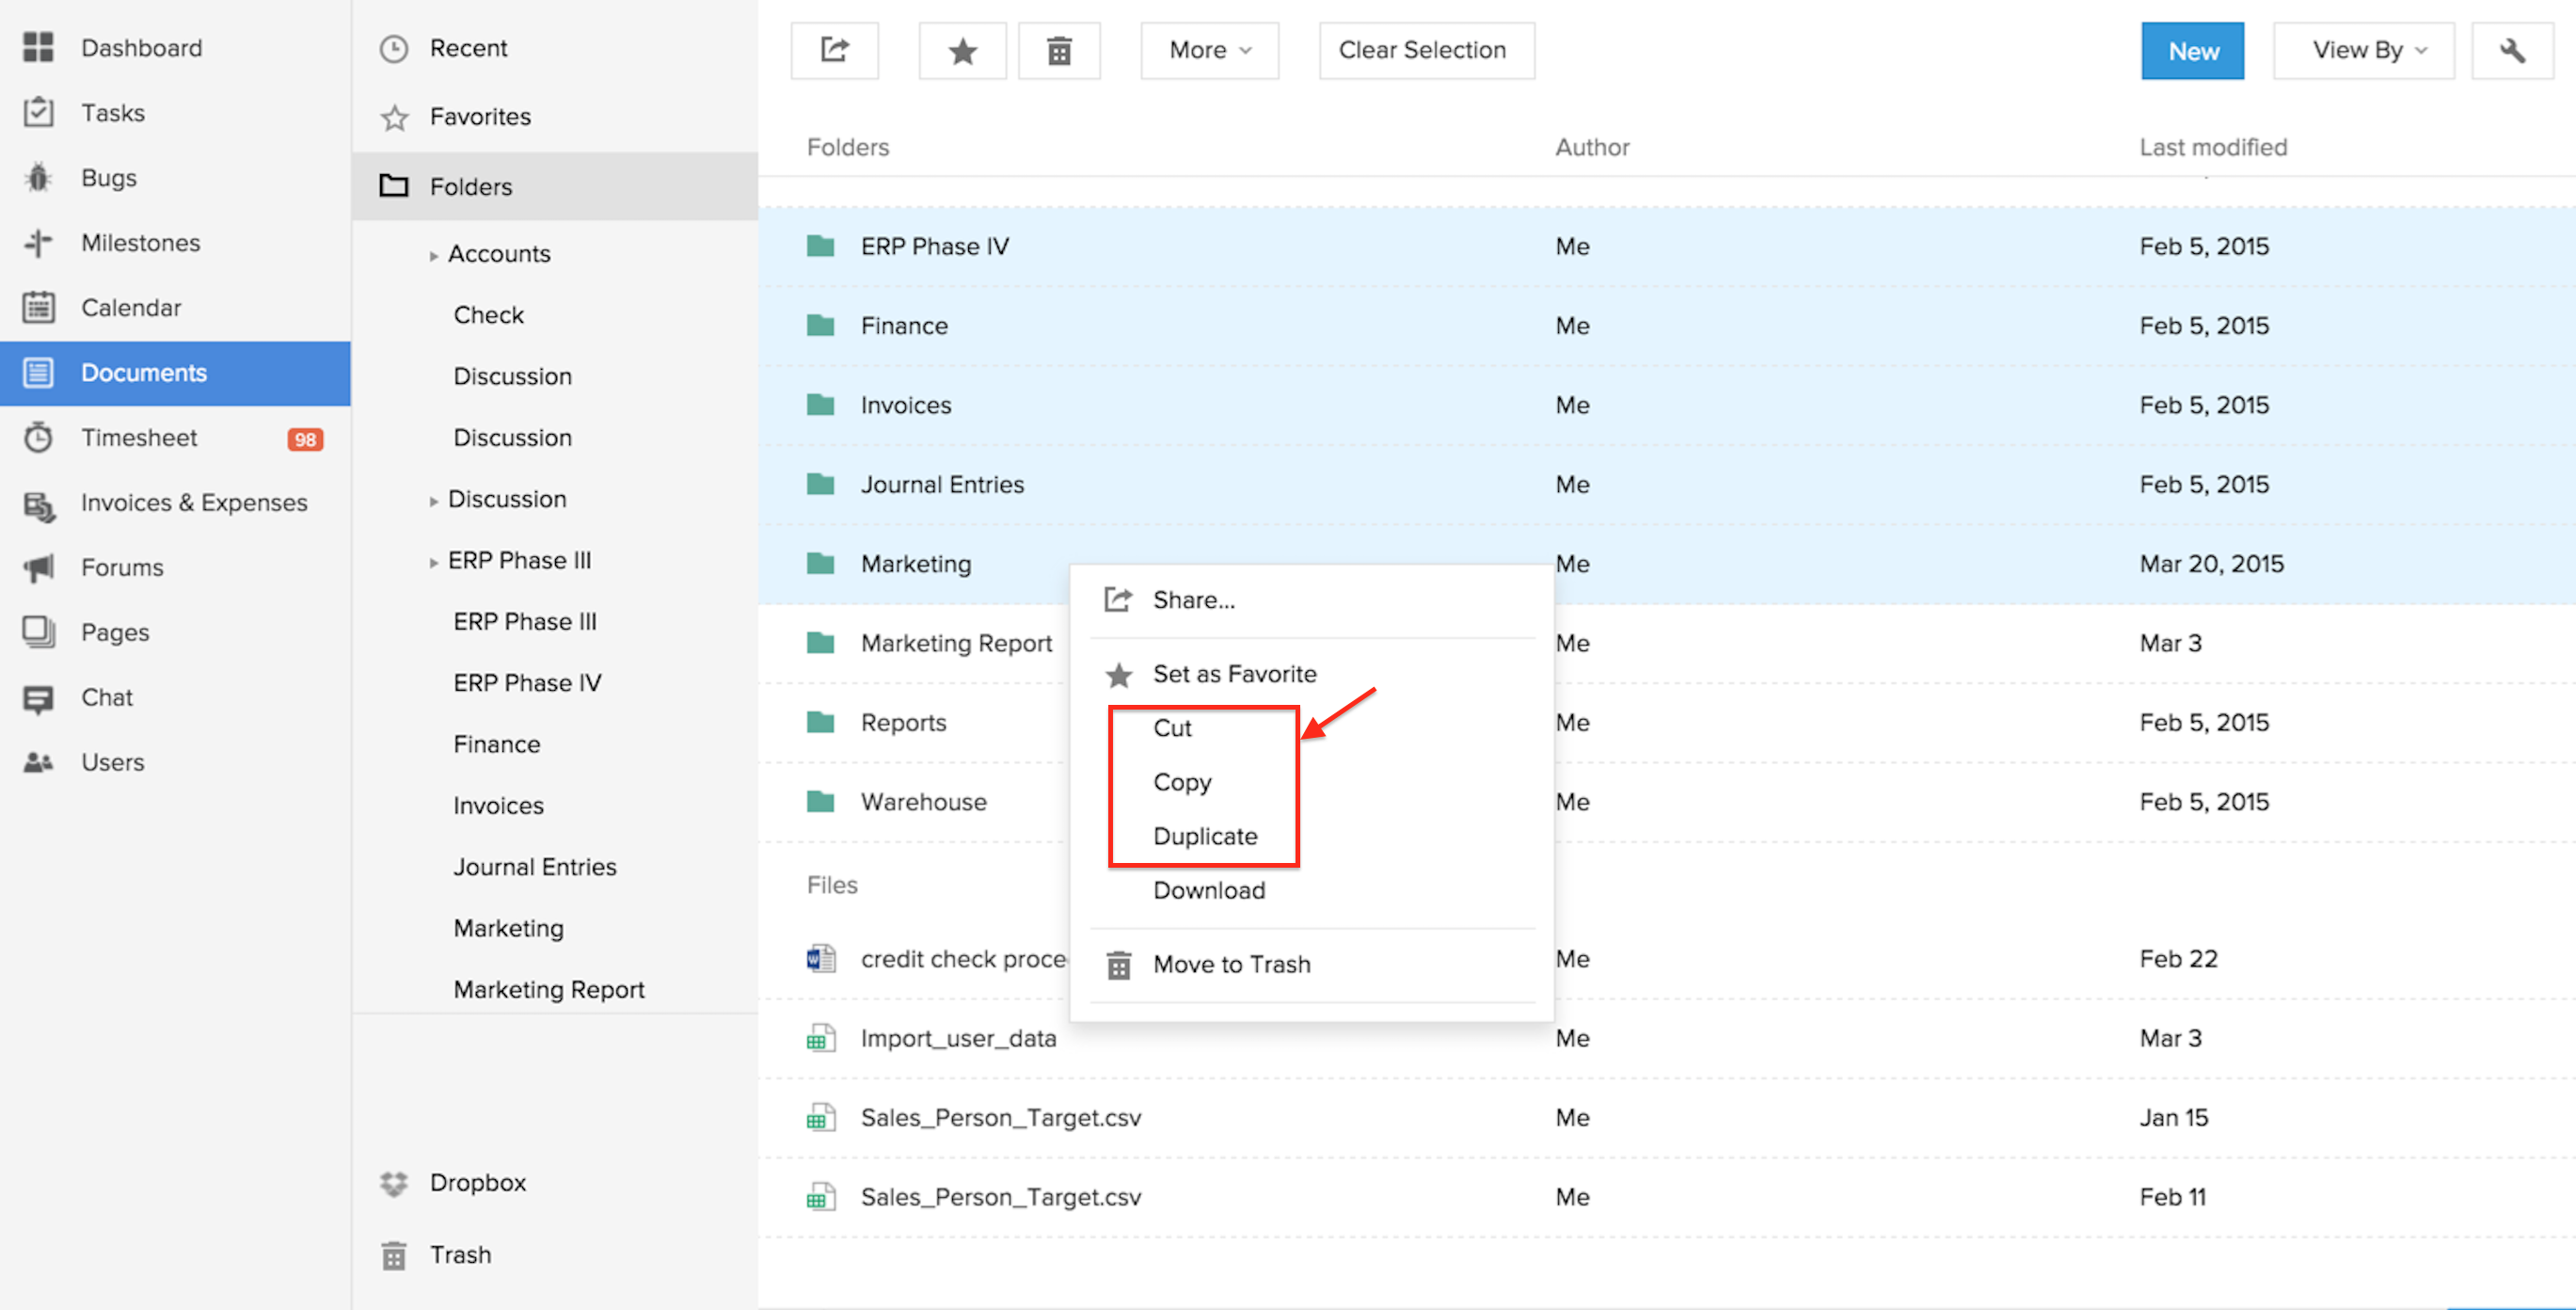Open the Import_user_data file

pyautogui.click(x=957, y=1038)
